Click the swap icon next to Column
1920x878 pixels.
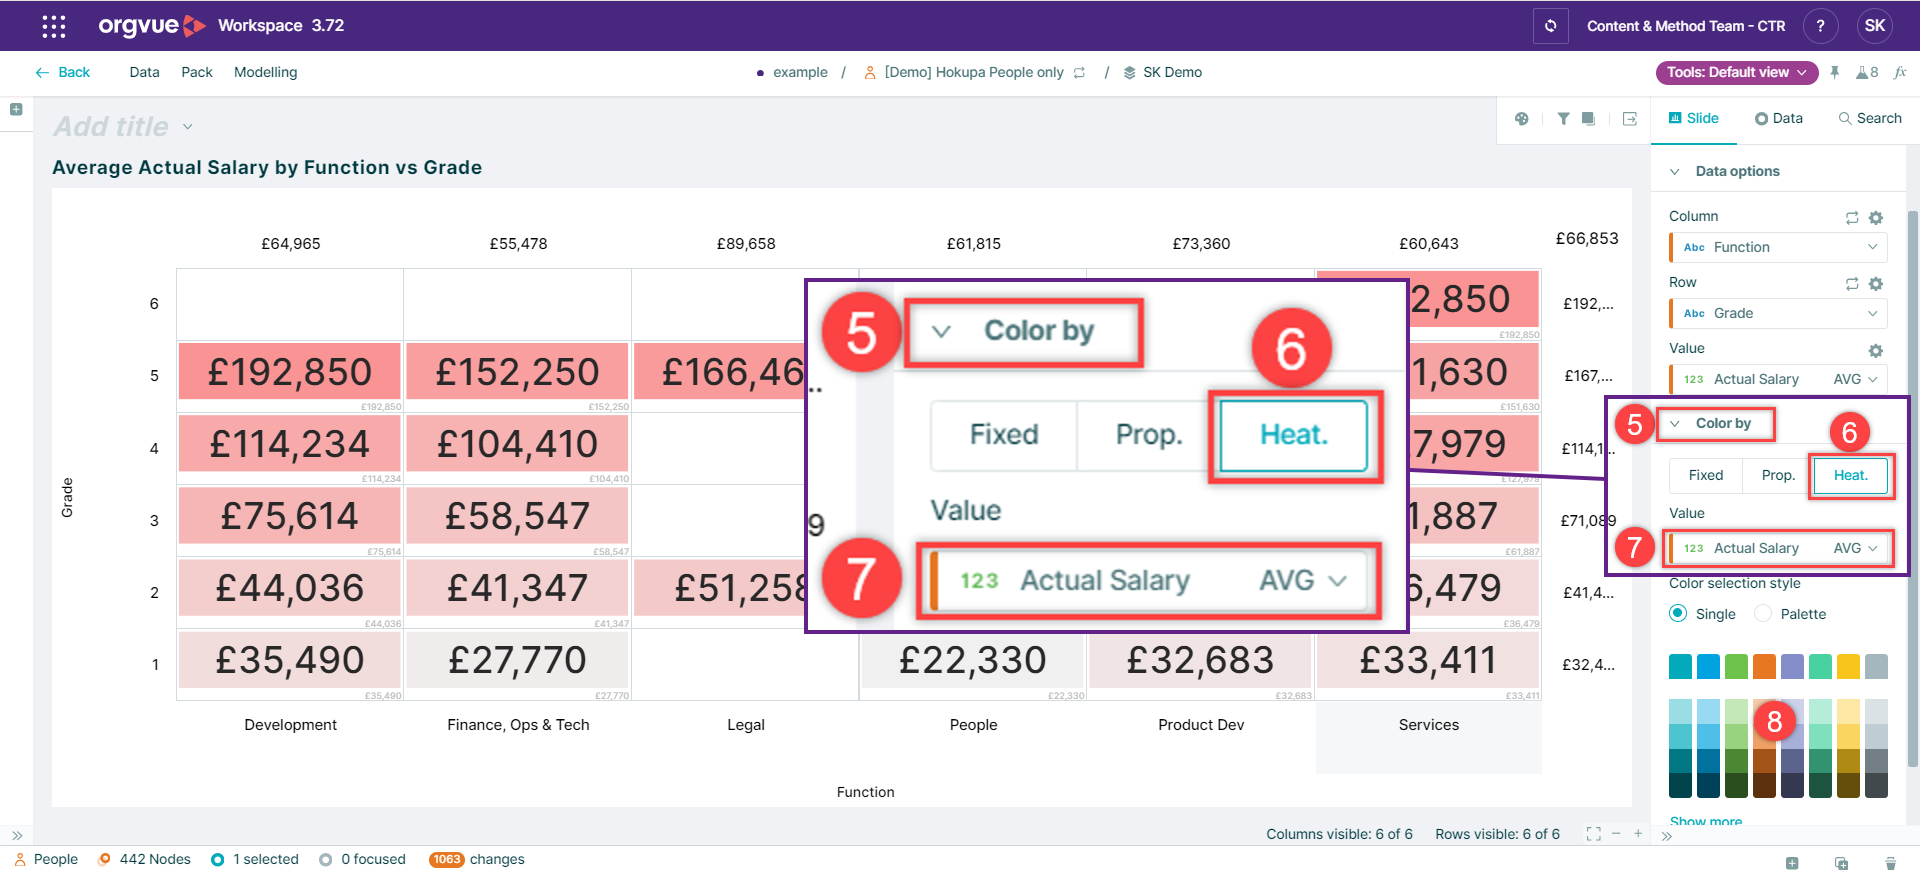click(x=1852, y=217)
